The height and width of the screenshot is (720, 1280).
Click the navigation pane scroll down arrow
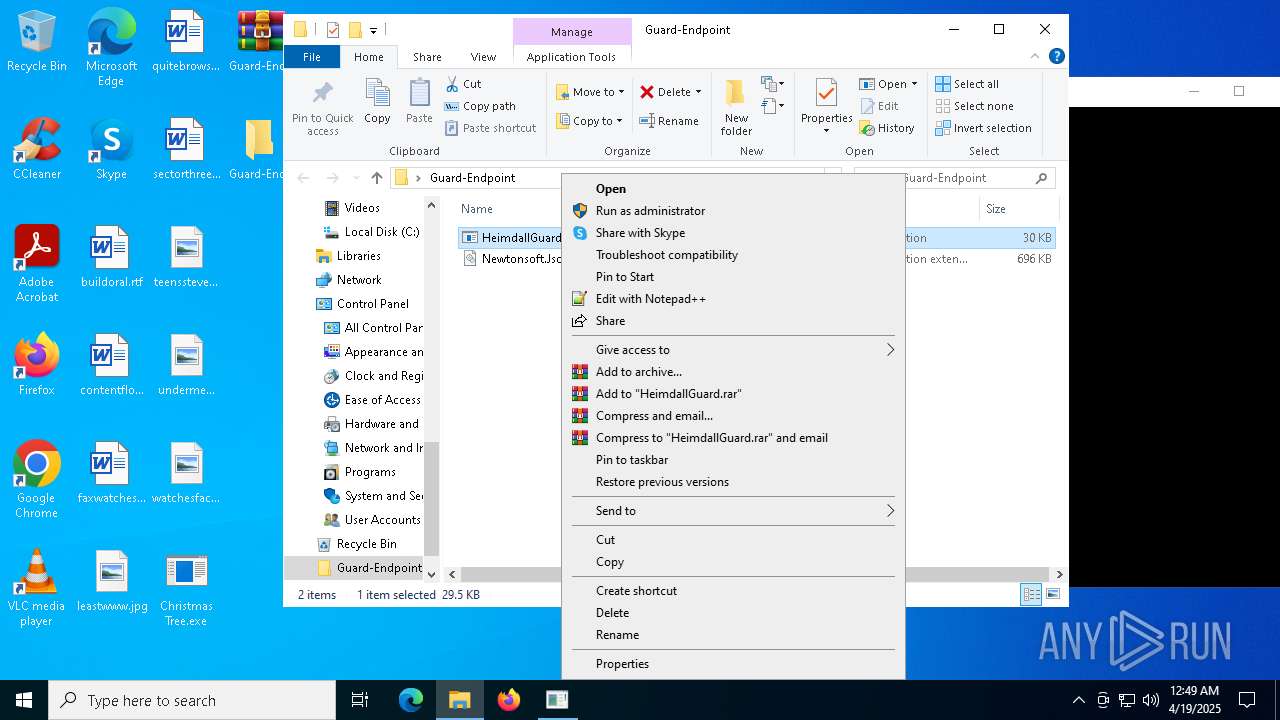[432, 575]
